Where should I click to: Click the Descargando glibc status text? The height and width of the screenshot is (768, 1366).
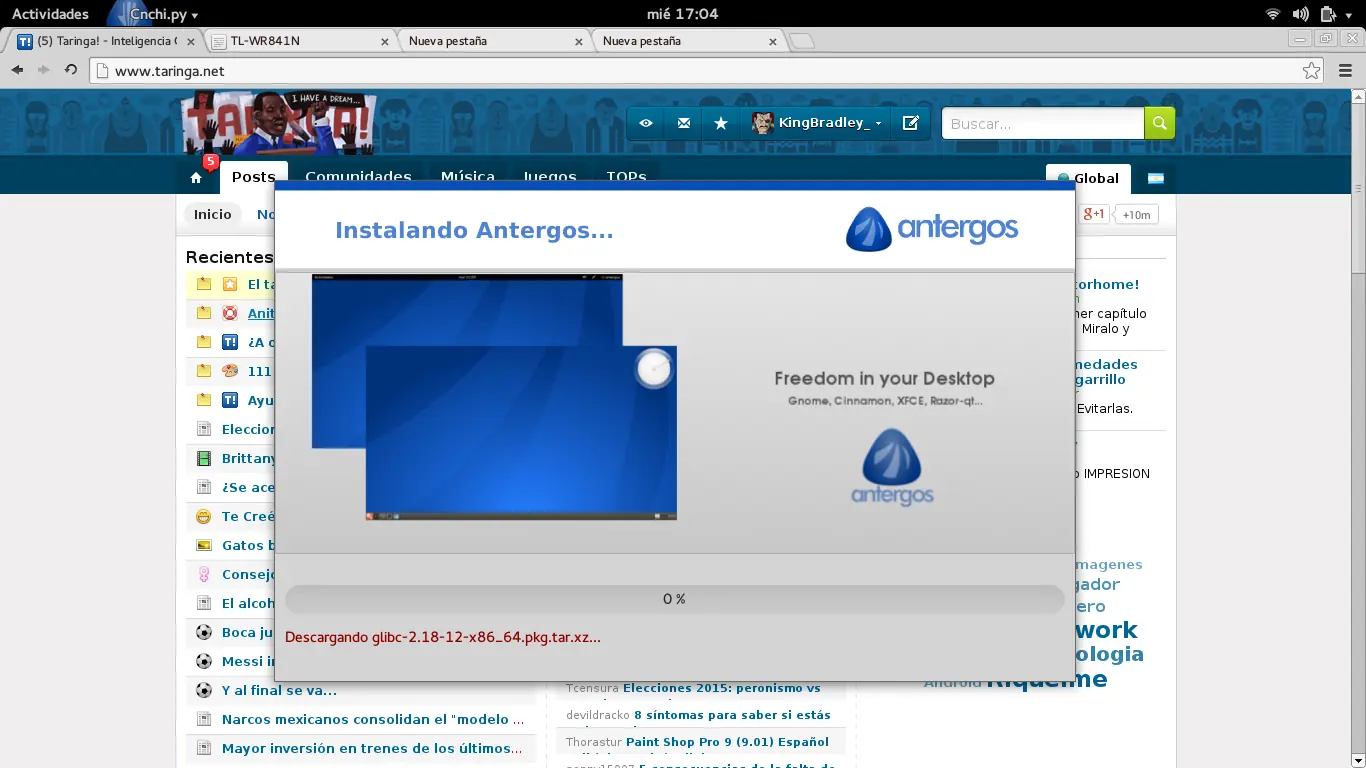click(x=443, y=637)
